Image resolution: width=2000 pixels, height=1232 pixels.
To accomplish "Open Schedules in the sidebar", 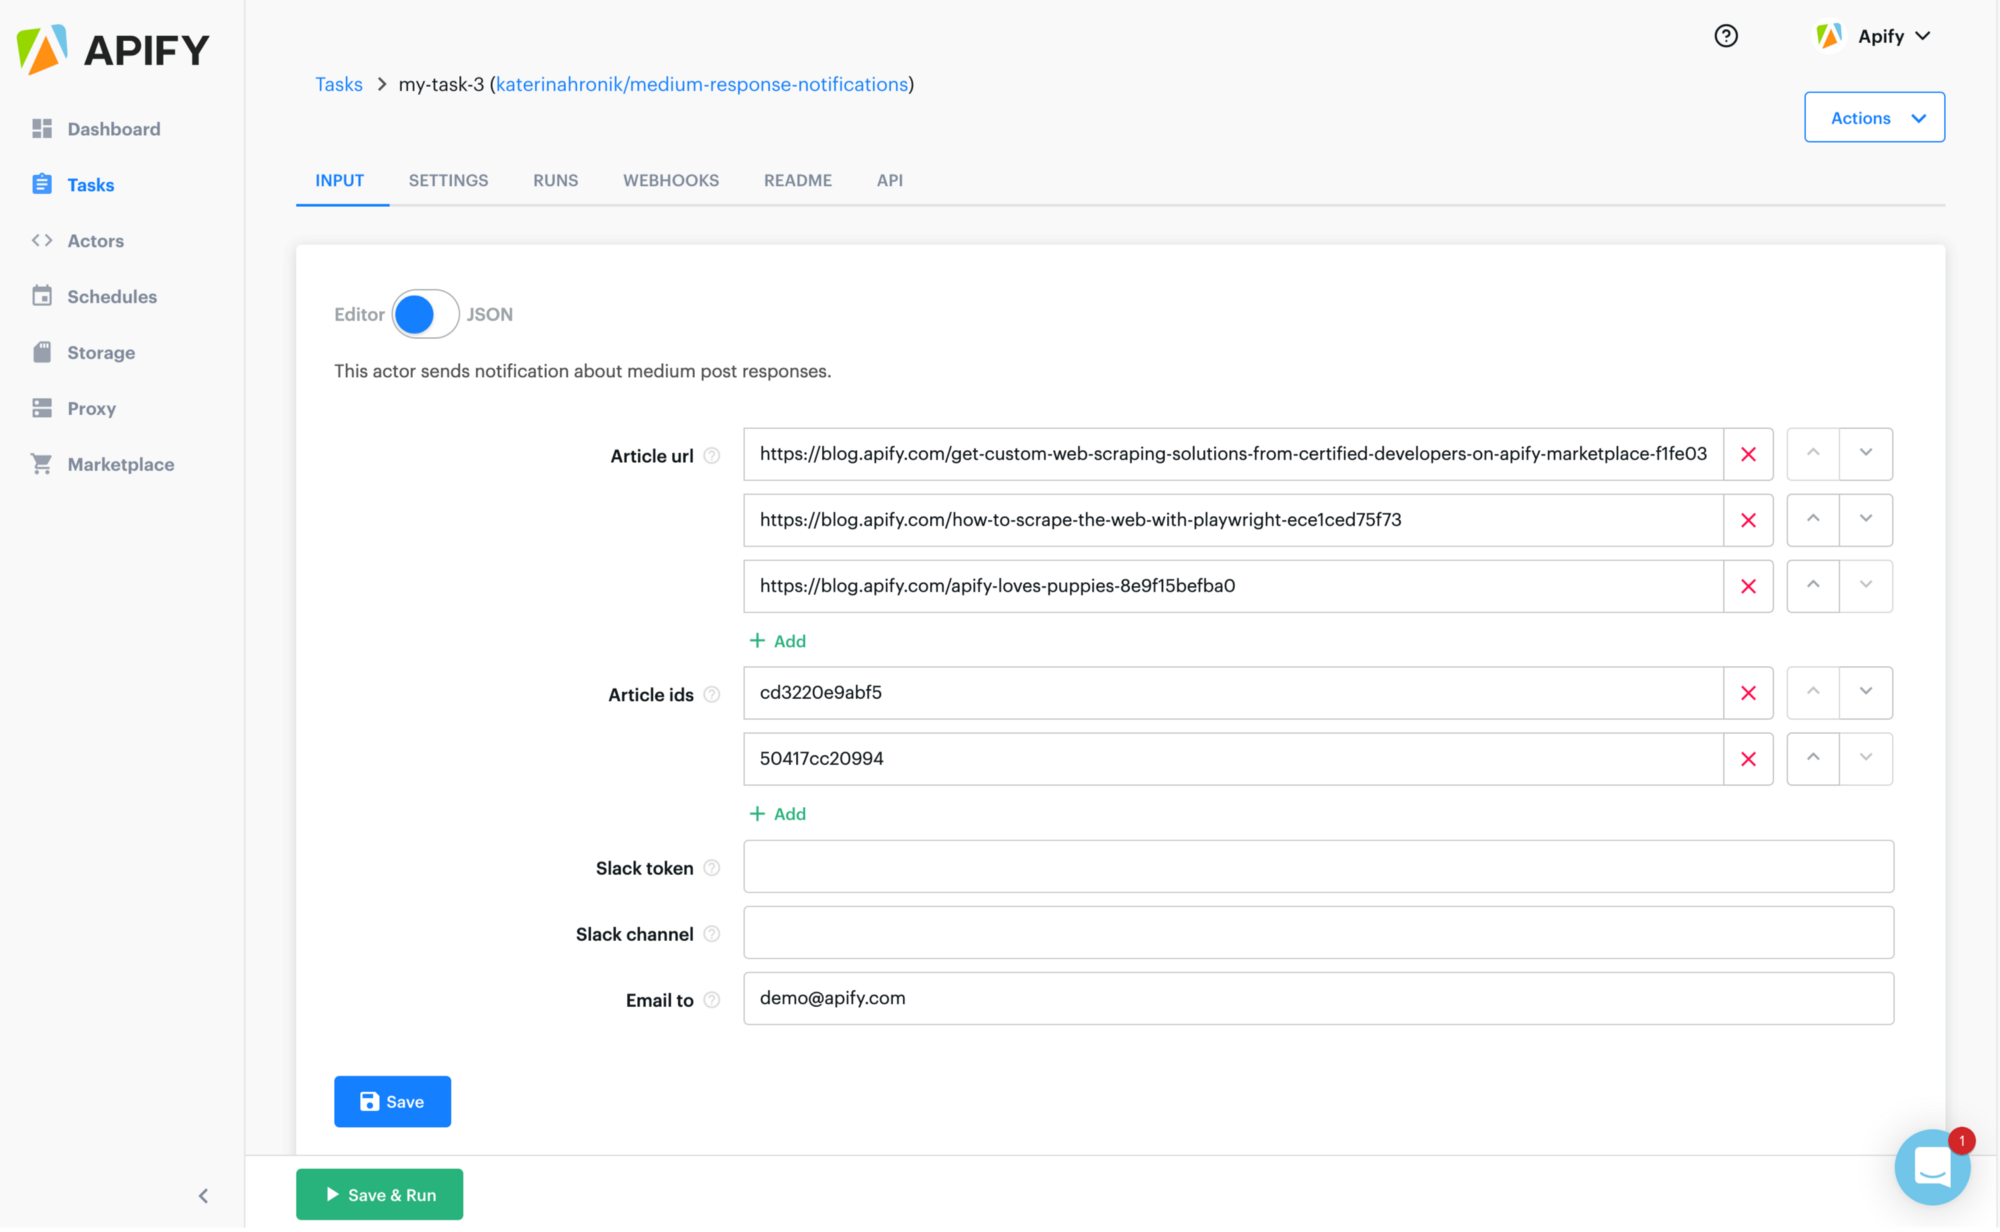I will click(x=94, y=297).
